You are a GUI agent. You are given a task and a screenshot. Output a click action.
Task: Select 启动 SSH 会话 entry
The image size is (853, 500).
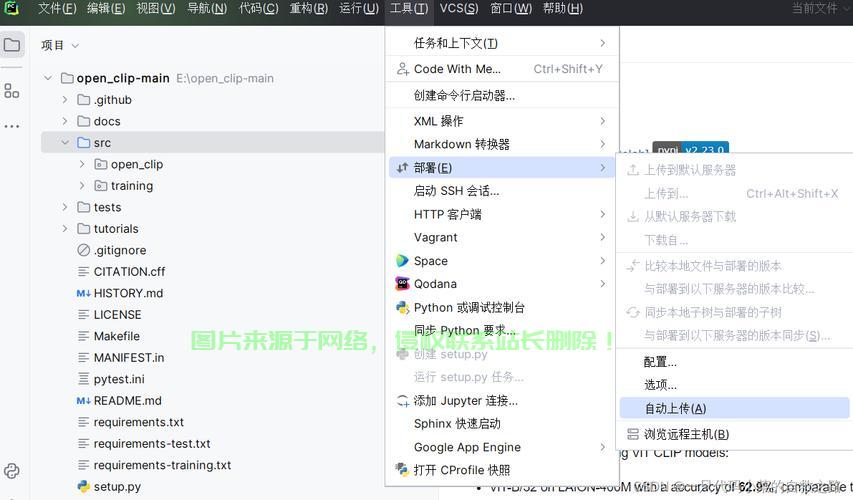[x=502, y=191]
